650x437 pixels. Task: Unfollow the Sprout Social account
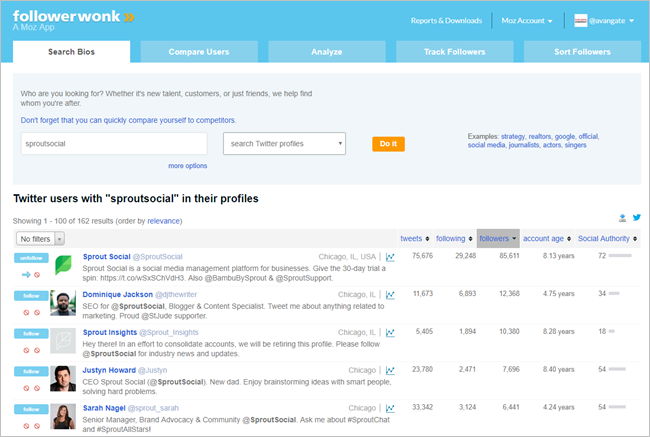click(x=31, y=258)
